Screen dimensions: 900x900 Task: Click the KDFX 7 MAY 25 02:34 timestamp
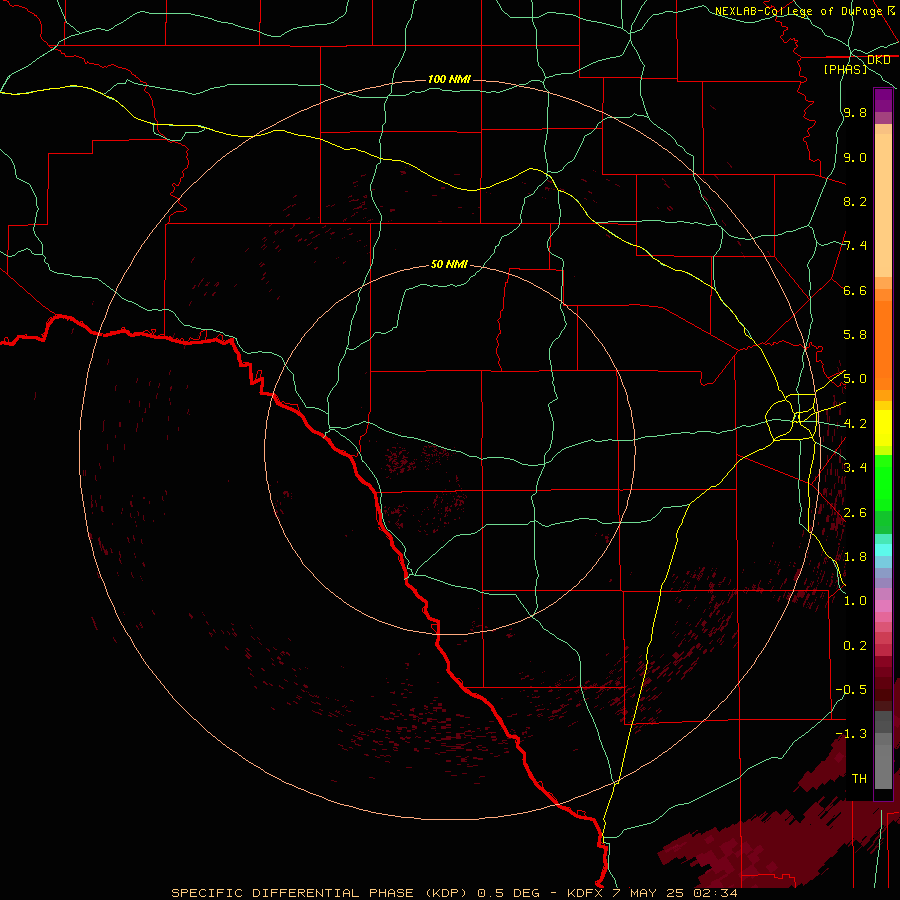pos(652,893)
